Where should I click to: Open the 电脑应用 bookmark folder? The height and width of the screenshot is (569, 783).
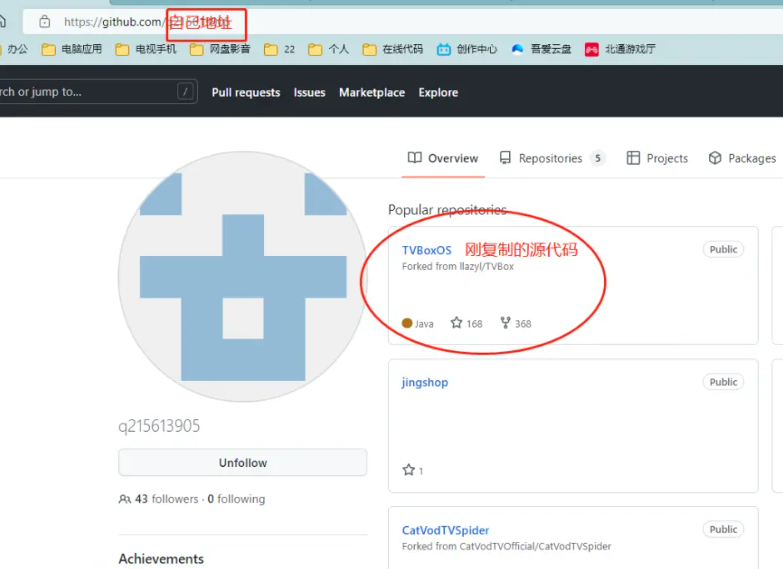point(72,49)
